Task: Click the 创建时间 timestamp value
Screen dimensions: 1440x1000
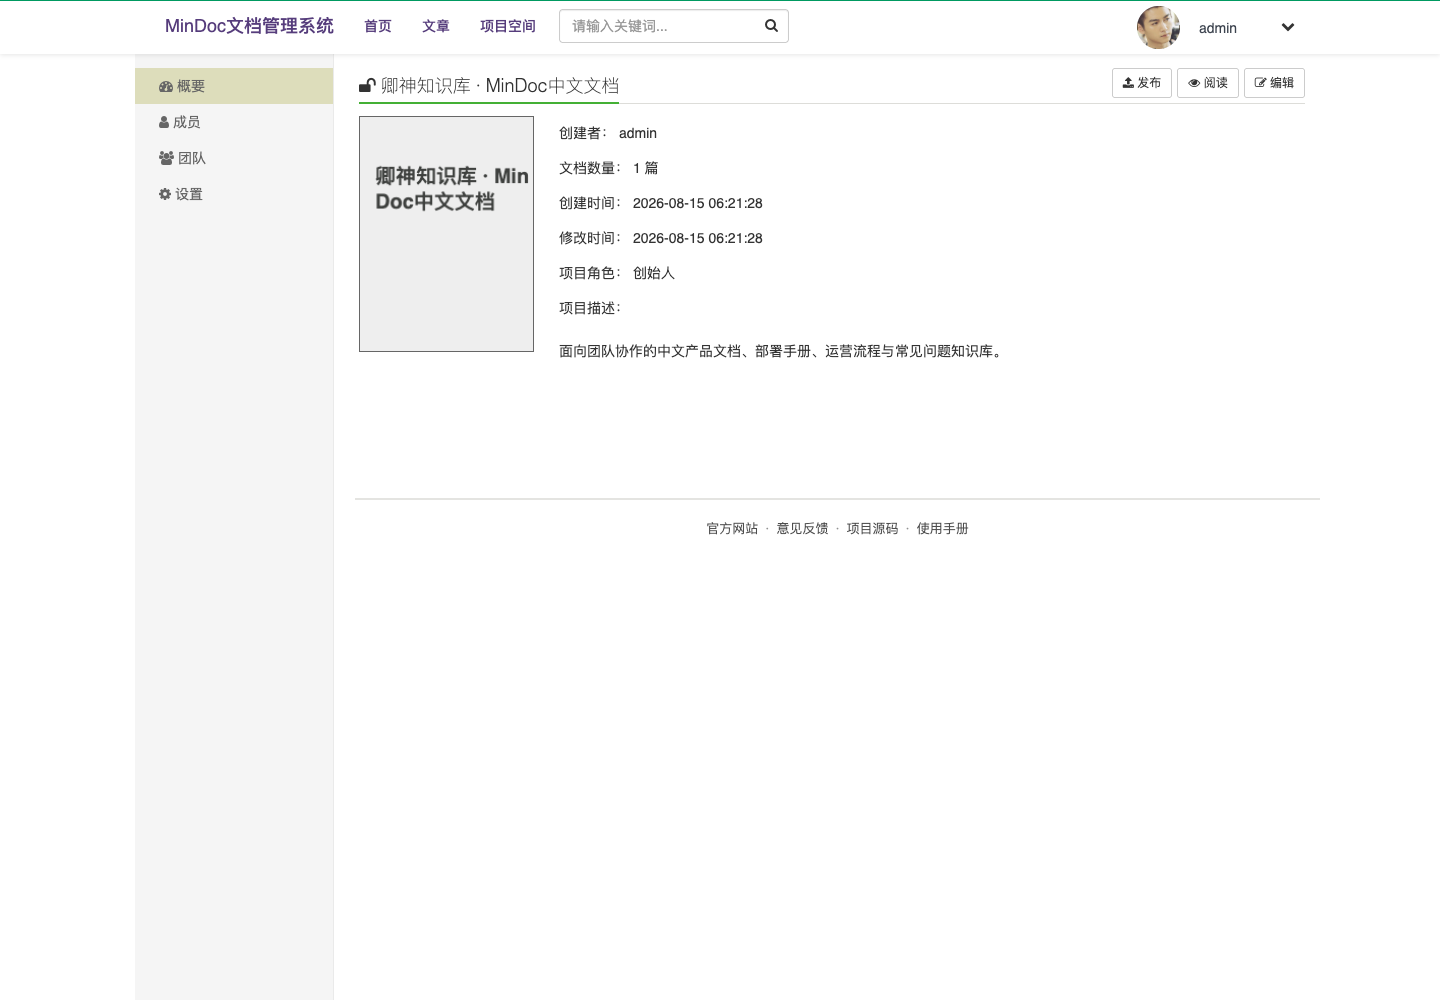Action: [x=698, y=203]
